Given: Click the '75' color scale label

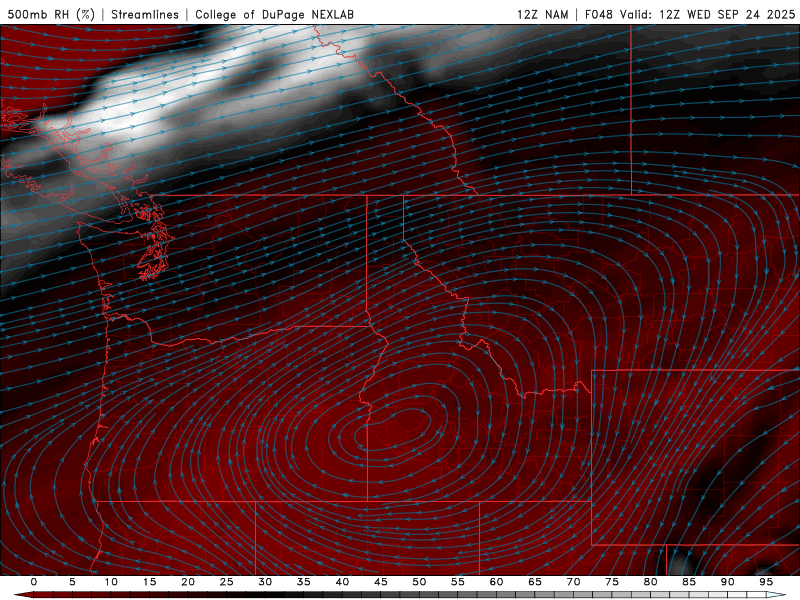Looking at the screenshot, I should [612, 582].
